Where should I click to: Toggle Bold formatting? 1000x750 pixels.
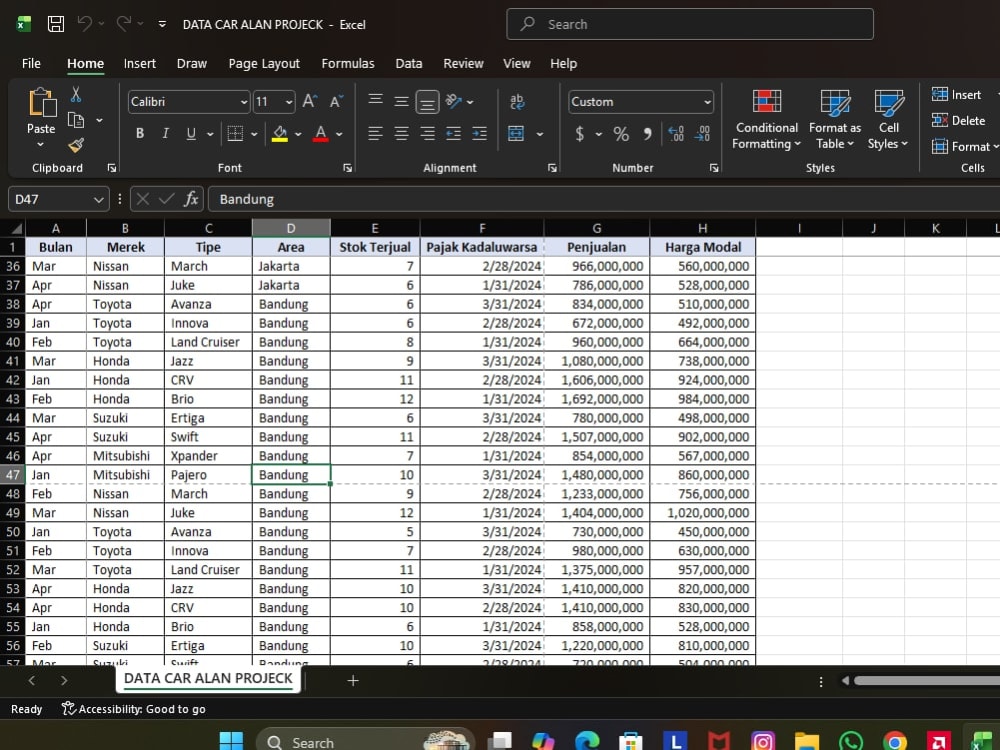(x=140, y=133)
